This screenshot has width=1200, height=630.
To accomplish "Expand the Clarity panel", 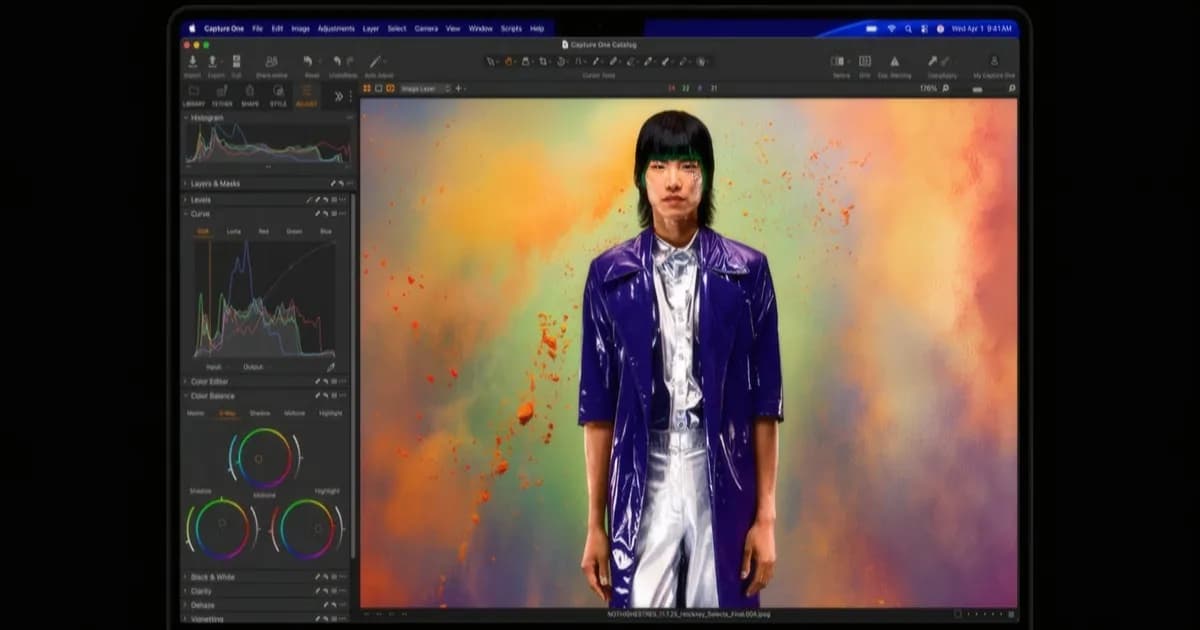I will coord(186,591).
